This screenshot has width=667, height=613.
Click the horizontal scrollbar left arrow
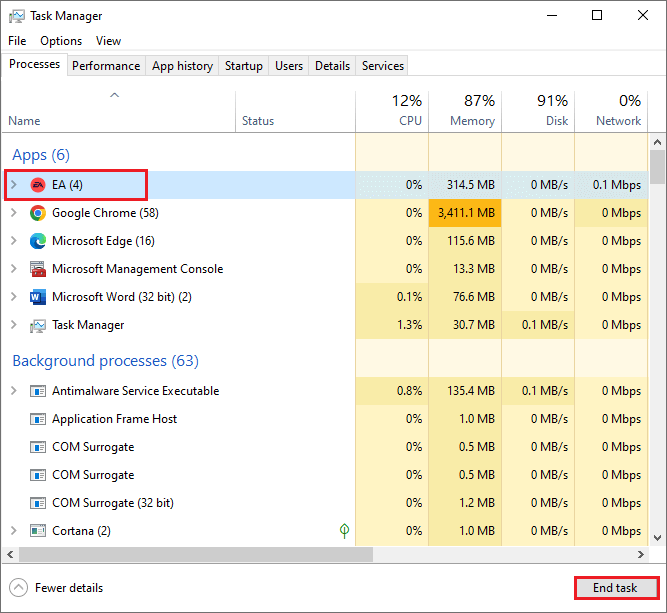(11, 554)
